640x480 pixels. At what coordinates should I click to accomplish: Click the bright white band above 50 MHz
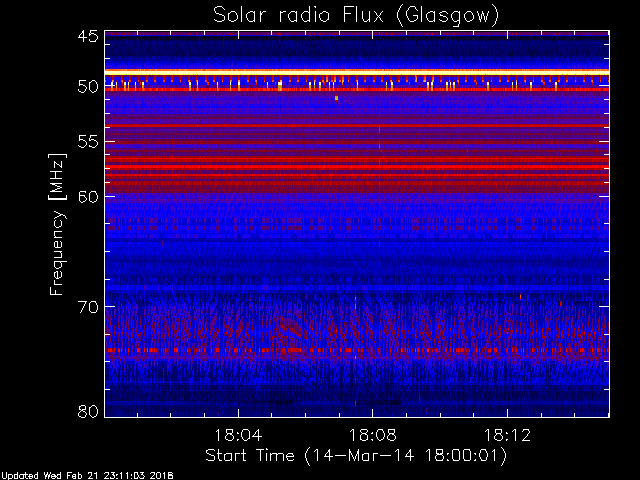pos(356,72)
